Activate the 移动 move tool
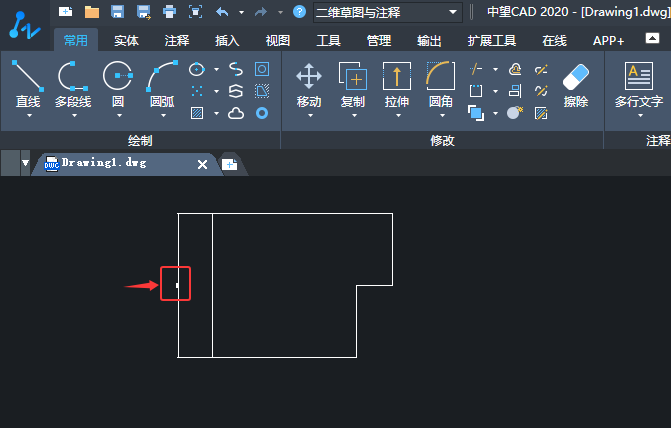The width and height of the screenshot is (671, 428). [309, 84]
